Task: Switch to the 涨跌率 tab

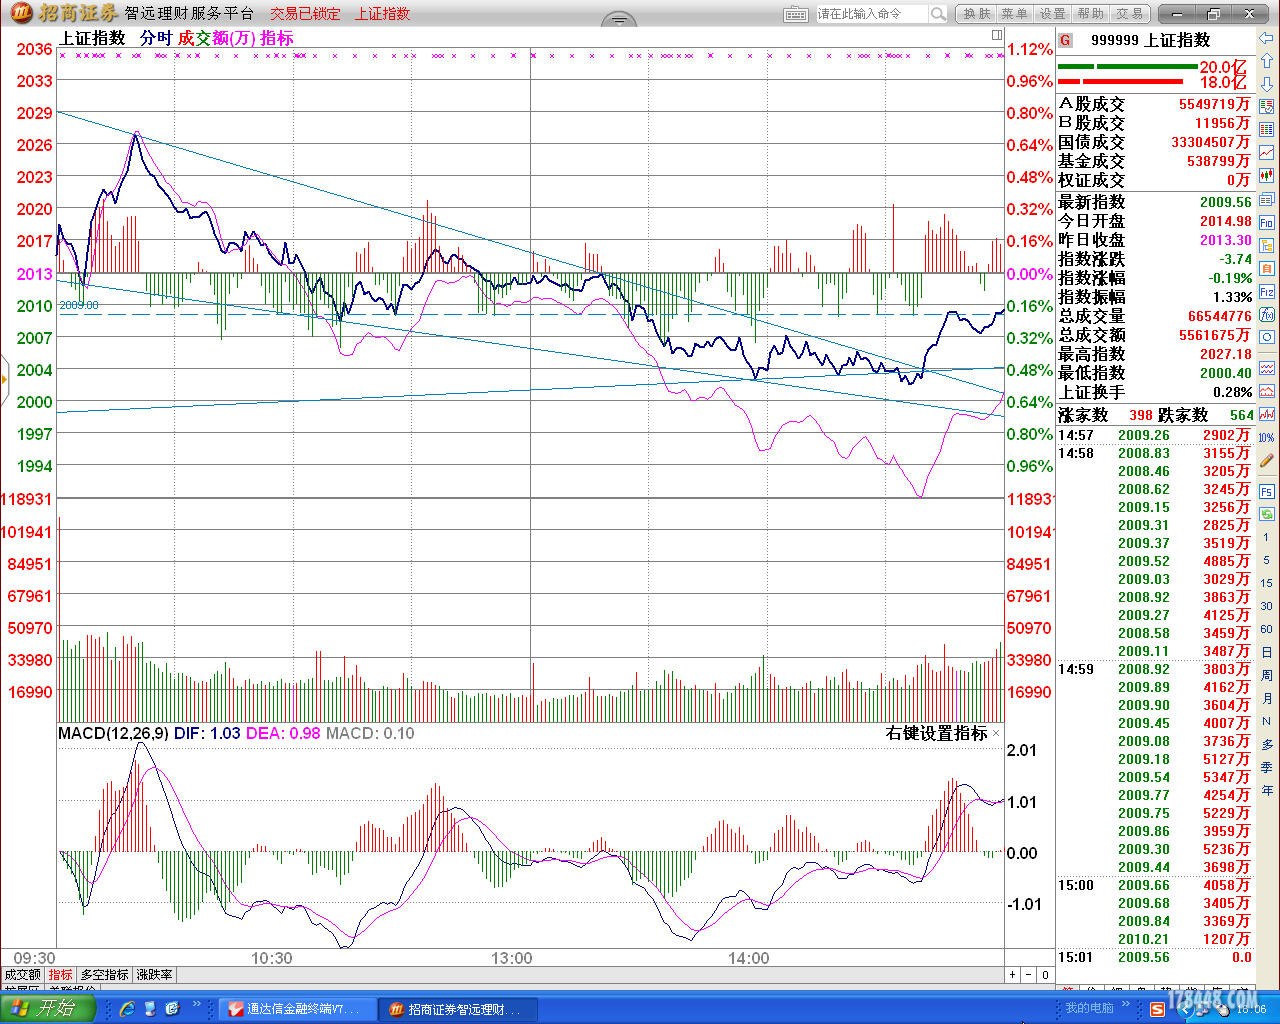Action: [x=155, y=974]
